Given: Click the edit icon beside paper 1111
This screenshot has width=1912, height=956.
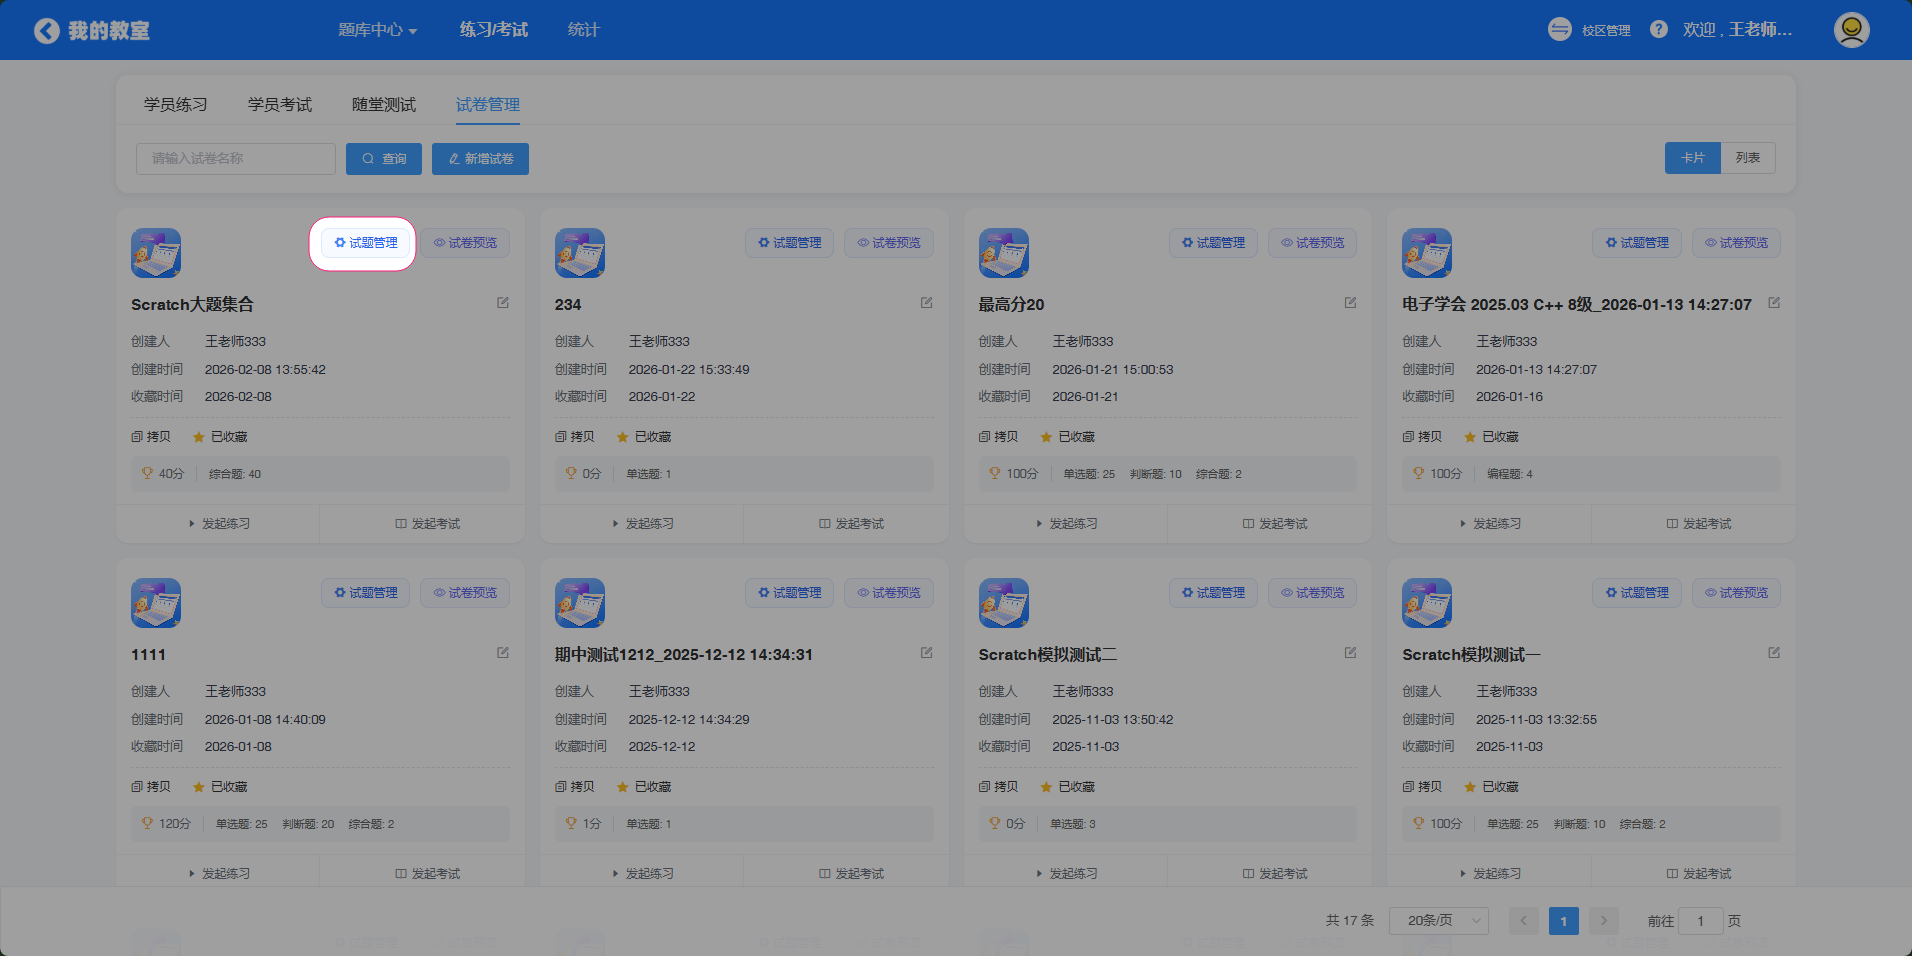Looking at the screenshot, I should pyautogui.click(x=503, y=653).
